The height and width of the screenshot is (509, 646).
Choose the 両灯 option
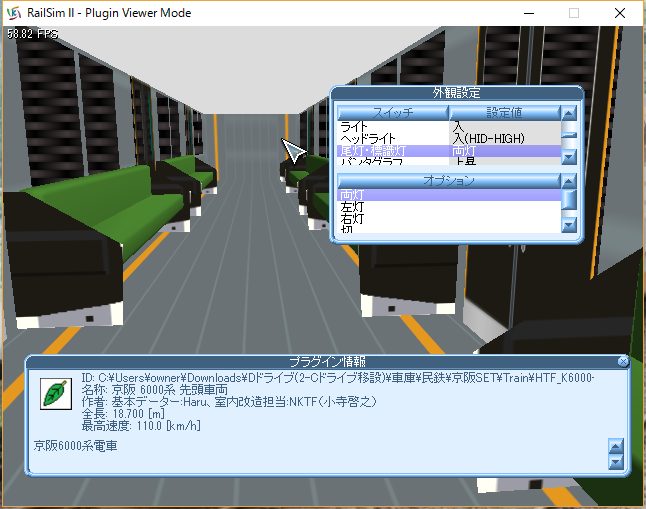click(449, 195)
